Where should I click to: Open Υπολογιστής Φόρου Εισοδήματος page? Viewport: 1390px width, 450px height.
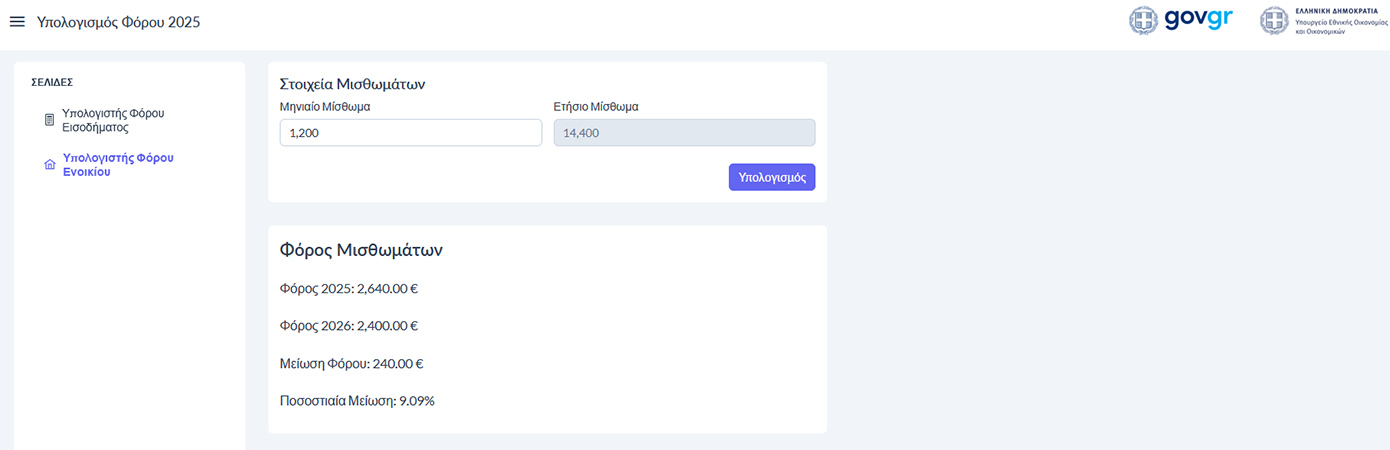[x=112, y=120]
